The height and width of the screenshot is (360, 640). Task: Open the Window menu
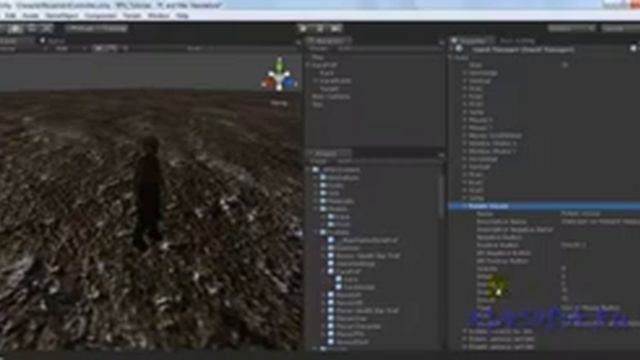click(x=158, y=16)
